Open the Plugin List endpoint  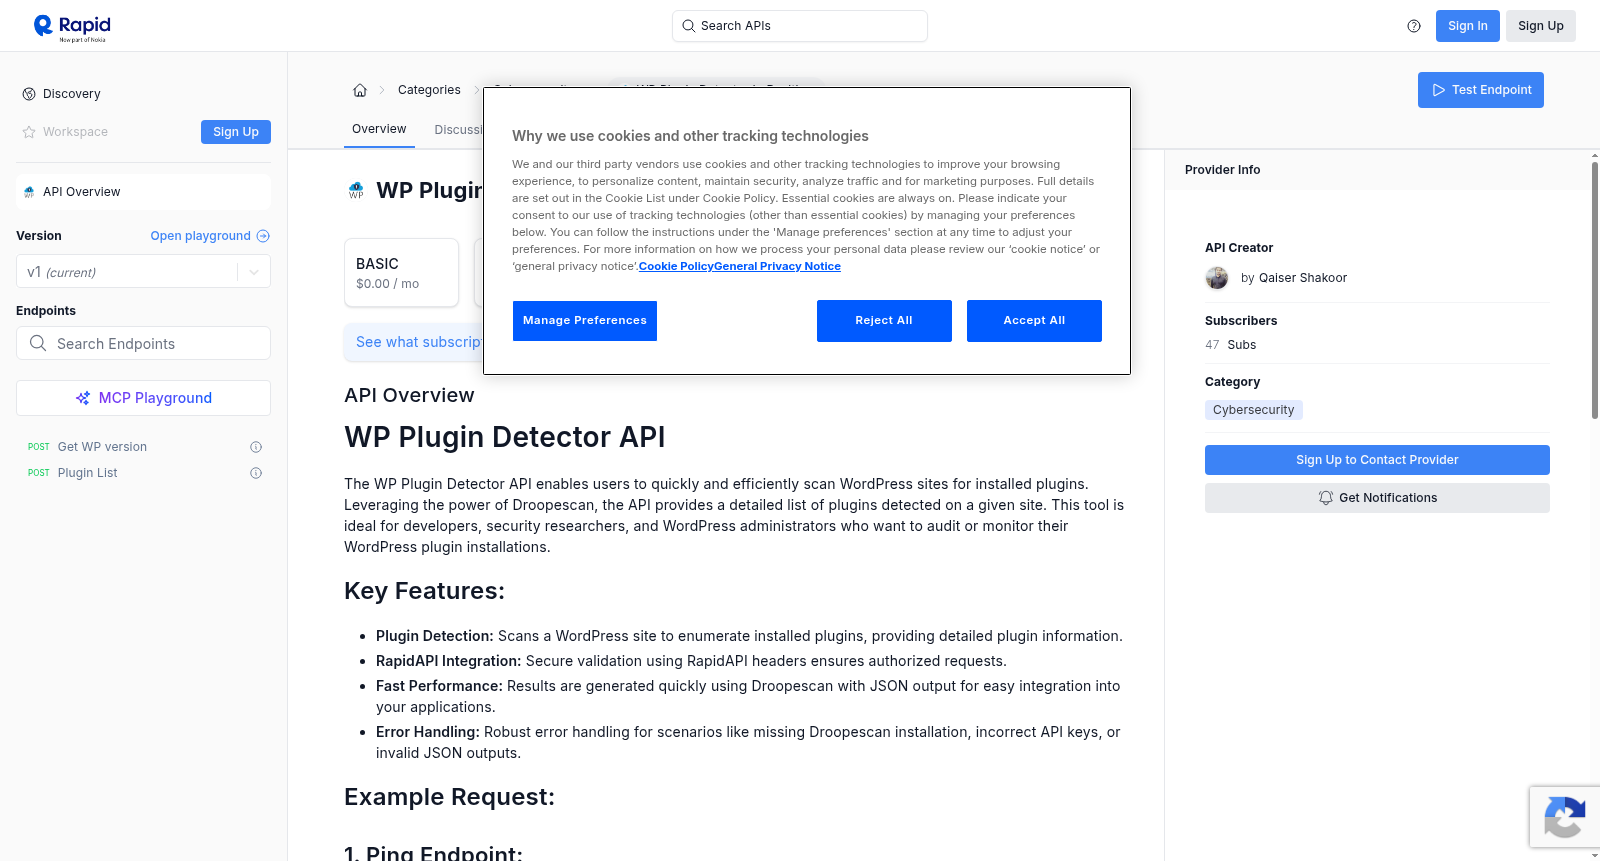click(87, 473)
